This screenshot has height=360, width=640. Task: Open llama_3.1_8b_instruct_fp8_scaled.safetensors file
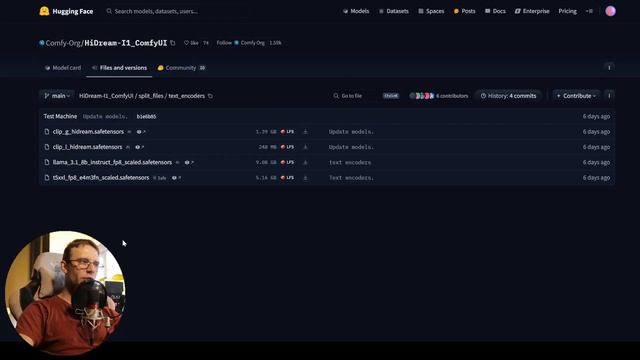coord(112,162)
